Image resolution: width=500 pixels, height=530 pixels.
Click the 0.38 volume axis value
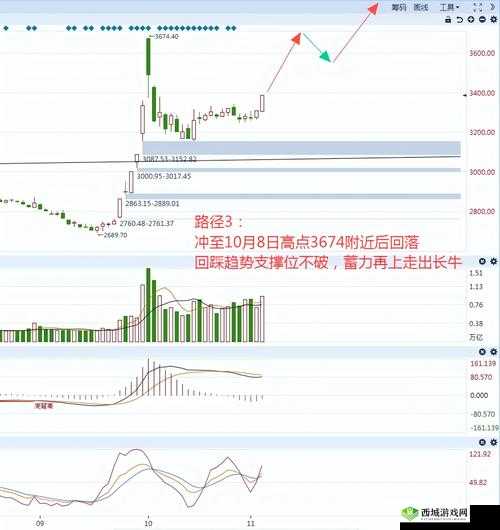coord(476,324)
